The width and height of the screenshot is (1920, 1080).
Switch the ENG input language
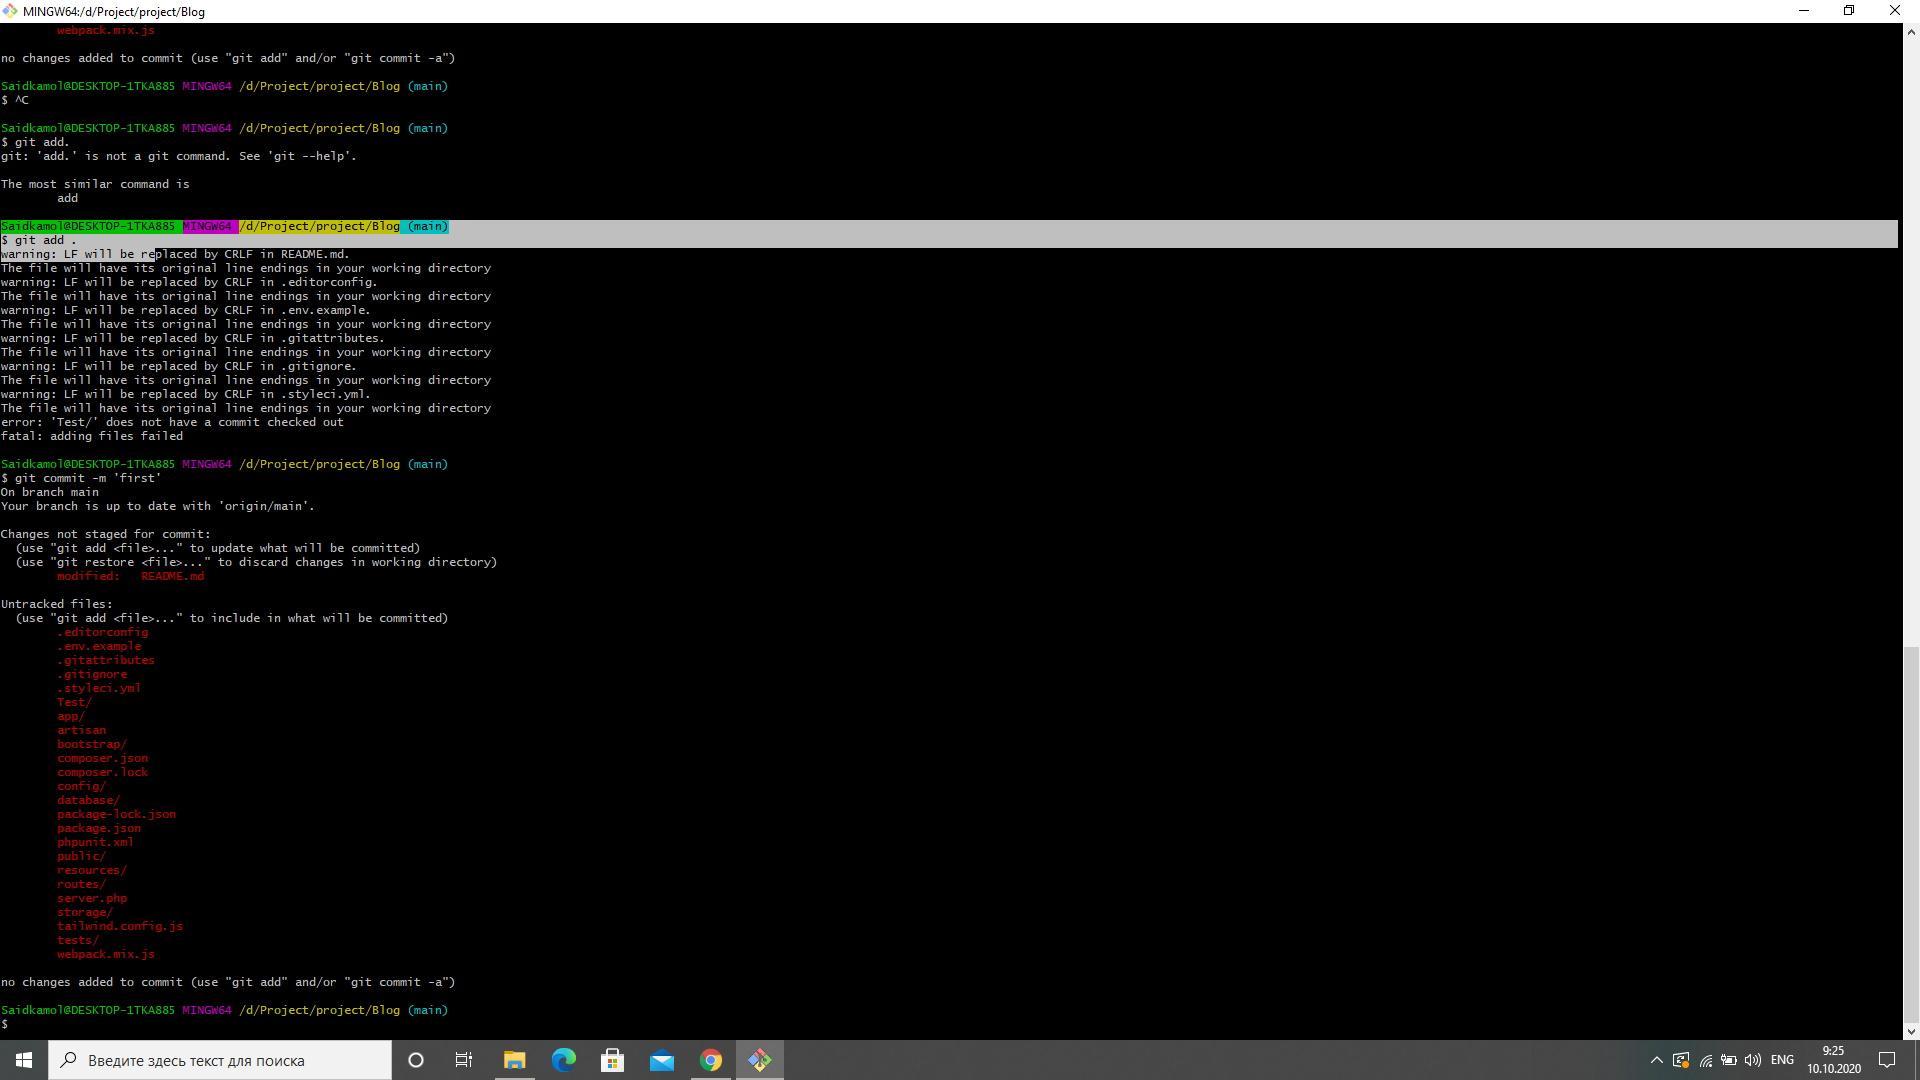coord(1782,1060)
